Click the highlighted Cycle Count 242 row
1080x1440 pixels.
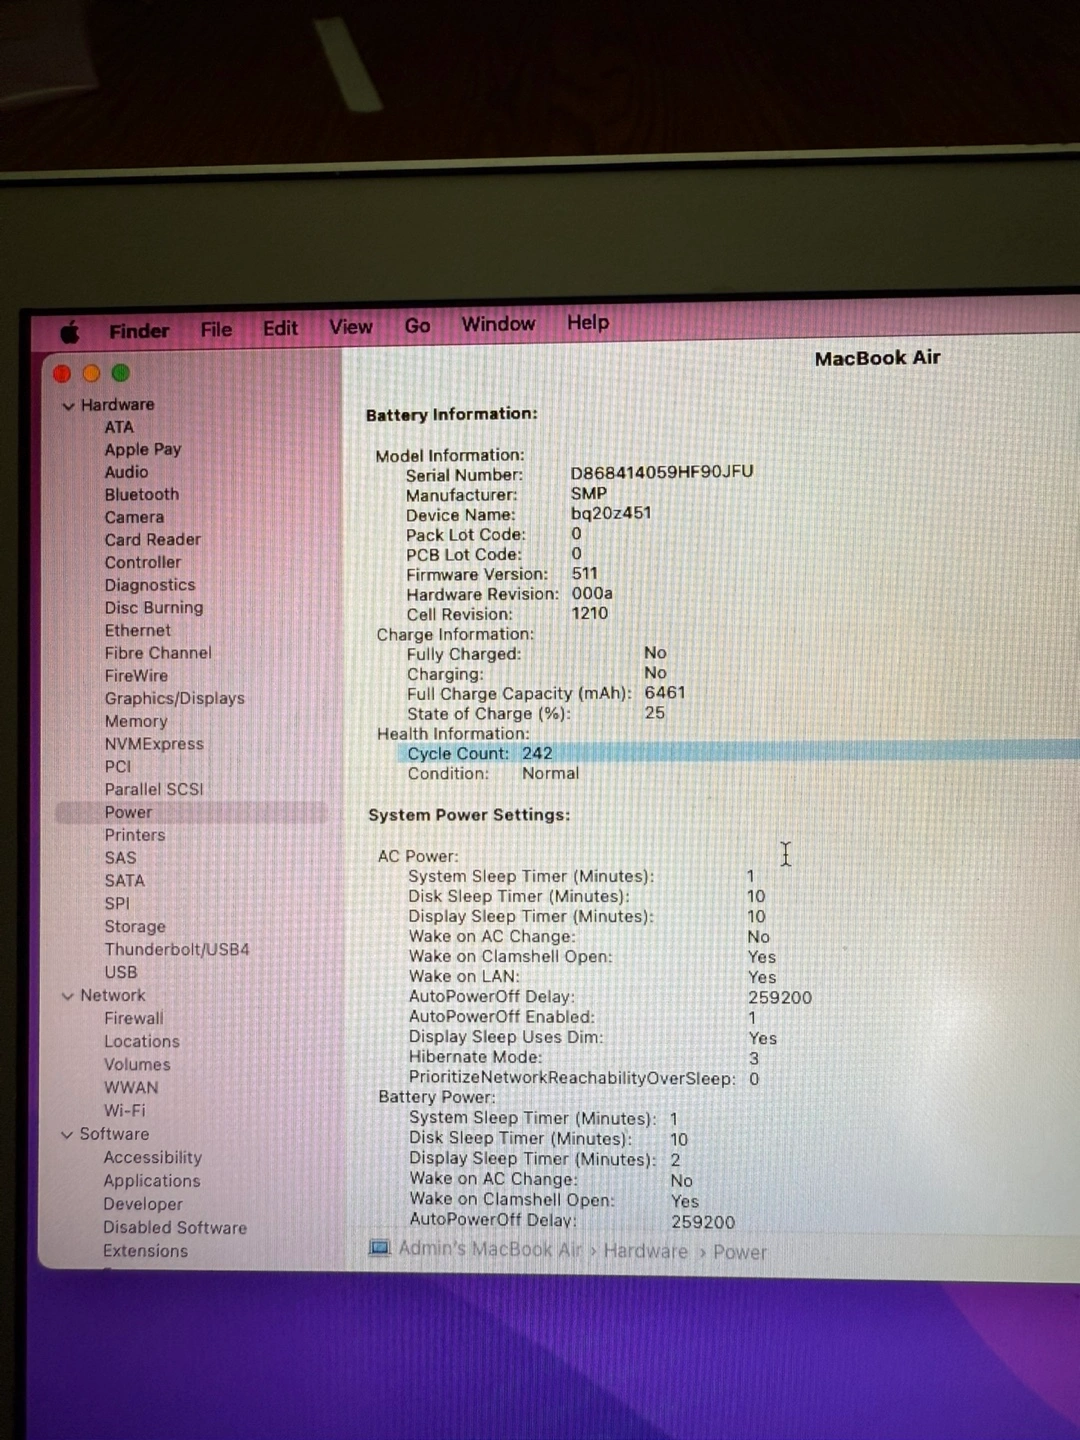click(x=738, y=753)
